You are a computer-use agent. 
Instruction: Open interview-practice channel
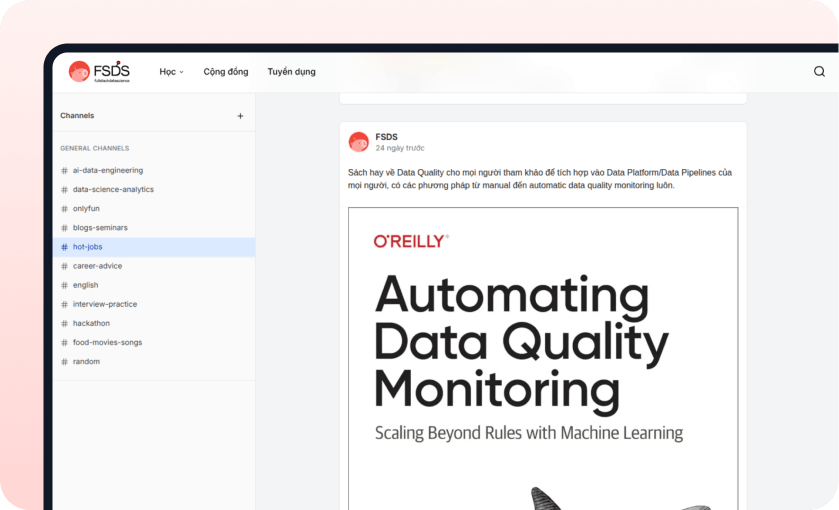click(x=105, y=304)
